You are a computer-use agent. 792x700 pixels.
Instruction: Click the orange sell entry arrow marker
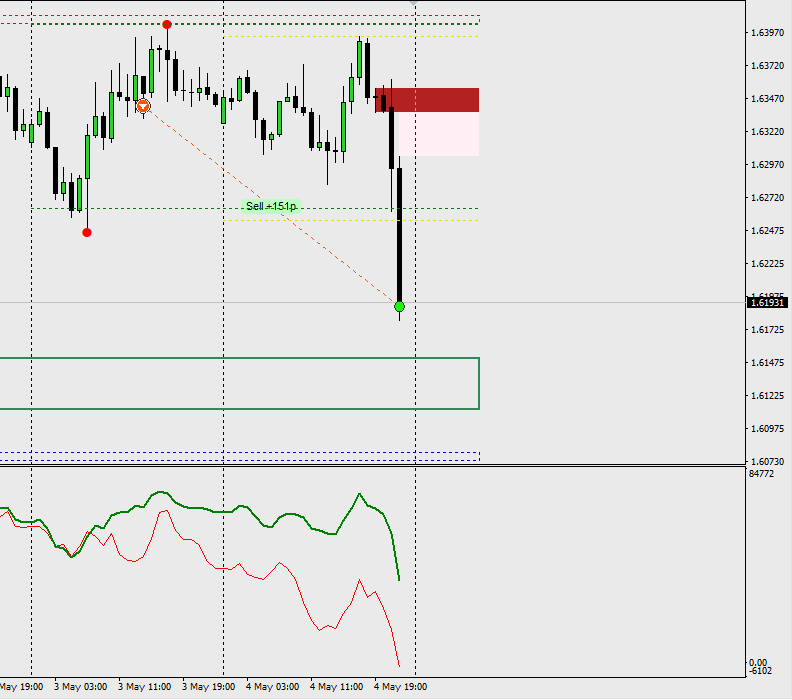(143, 106)
